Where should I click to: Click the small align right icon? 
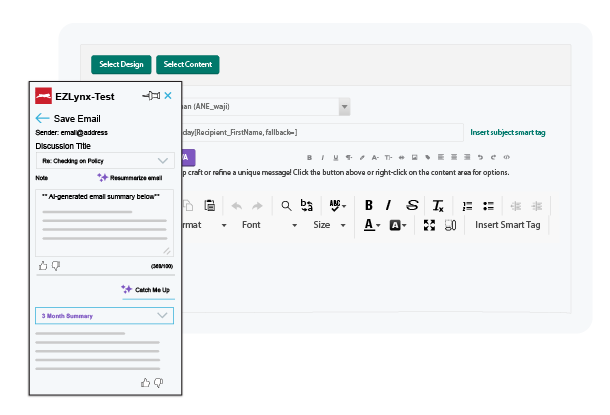(x=467, y=157)
